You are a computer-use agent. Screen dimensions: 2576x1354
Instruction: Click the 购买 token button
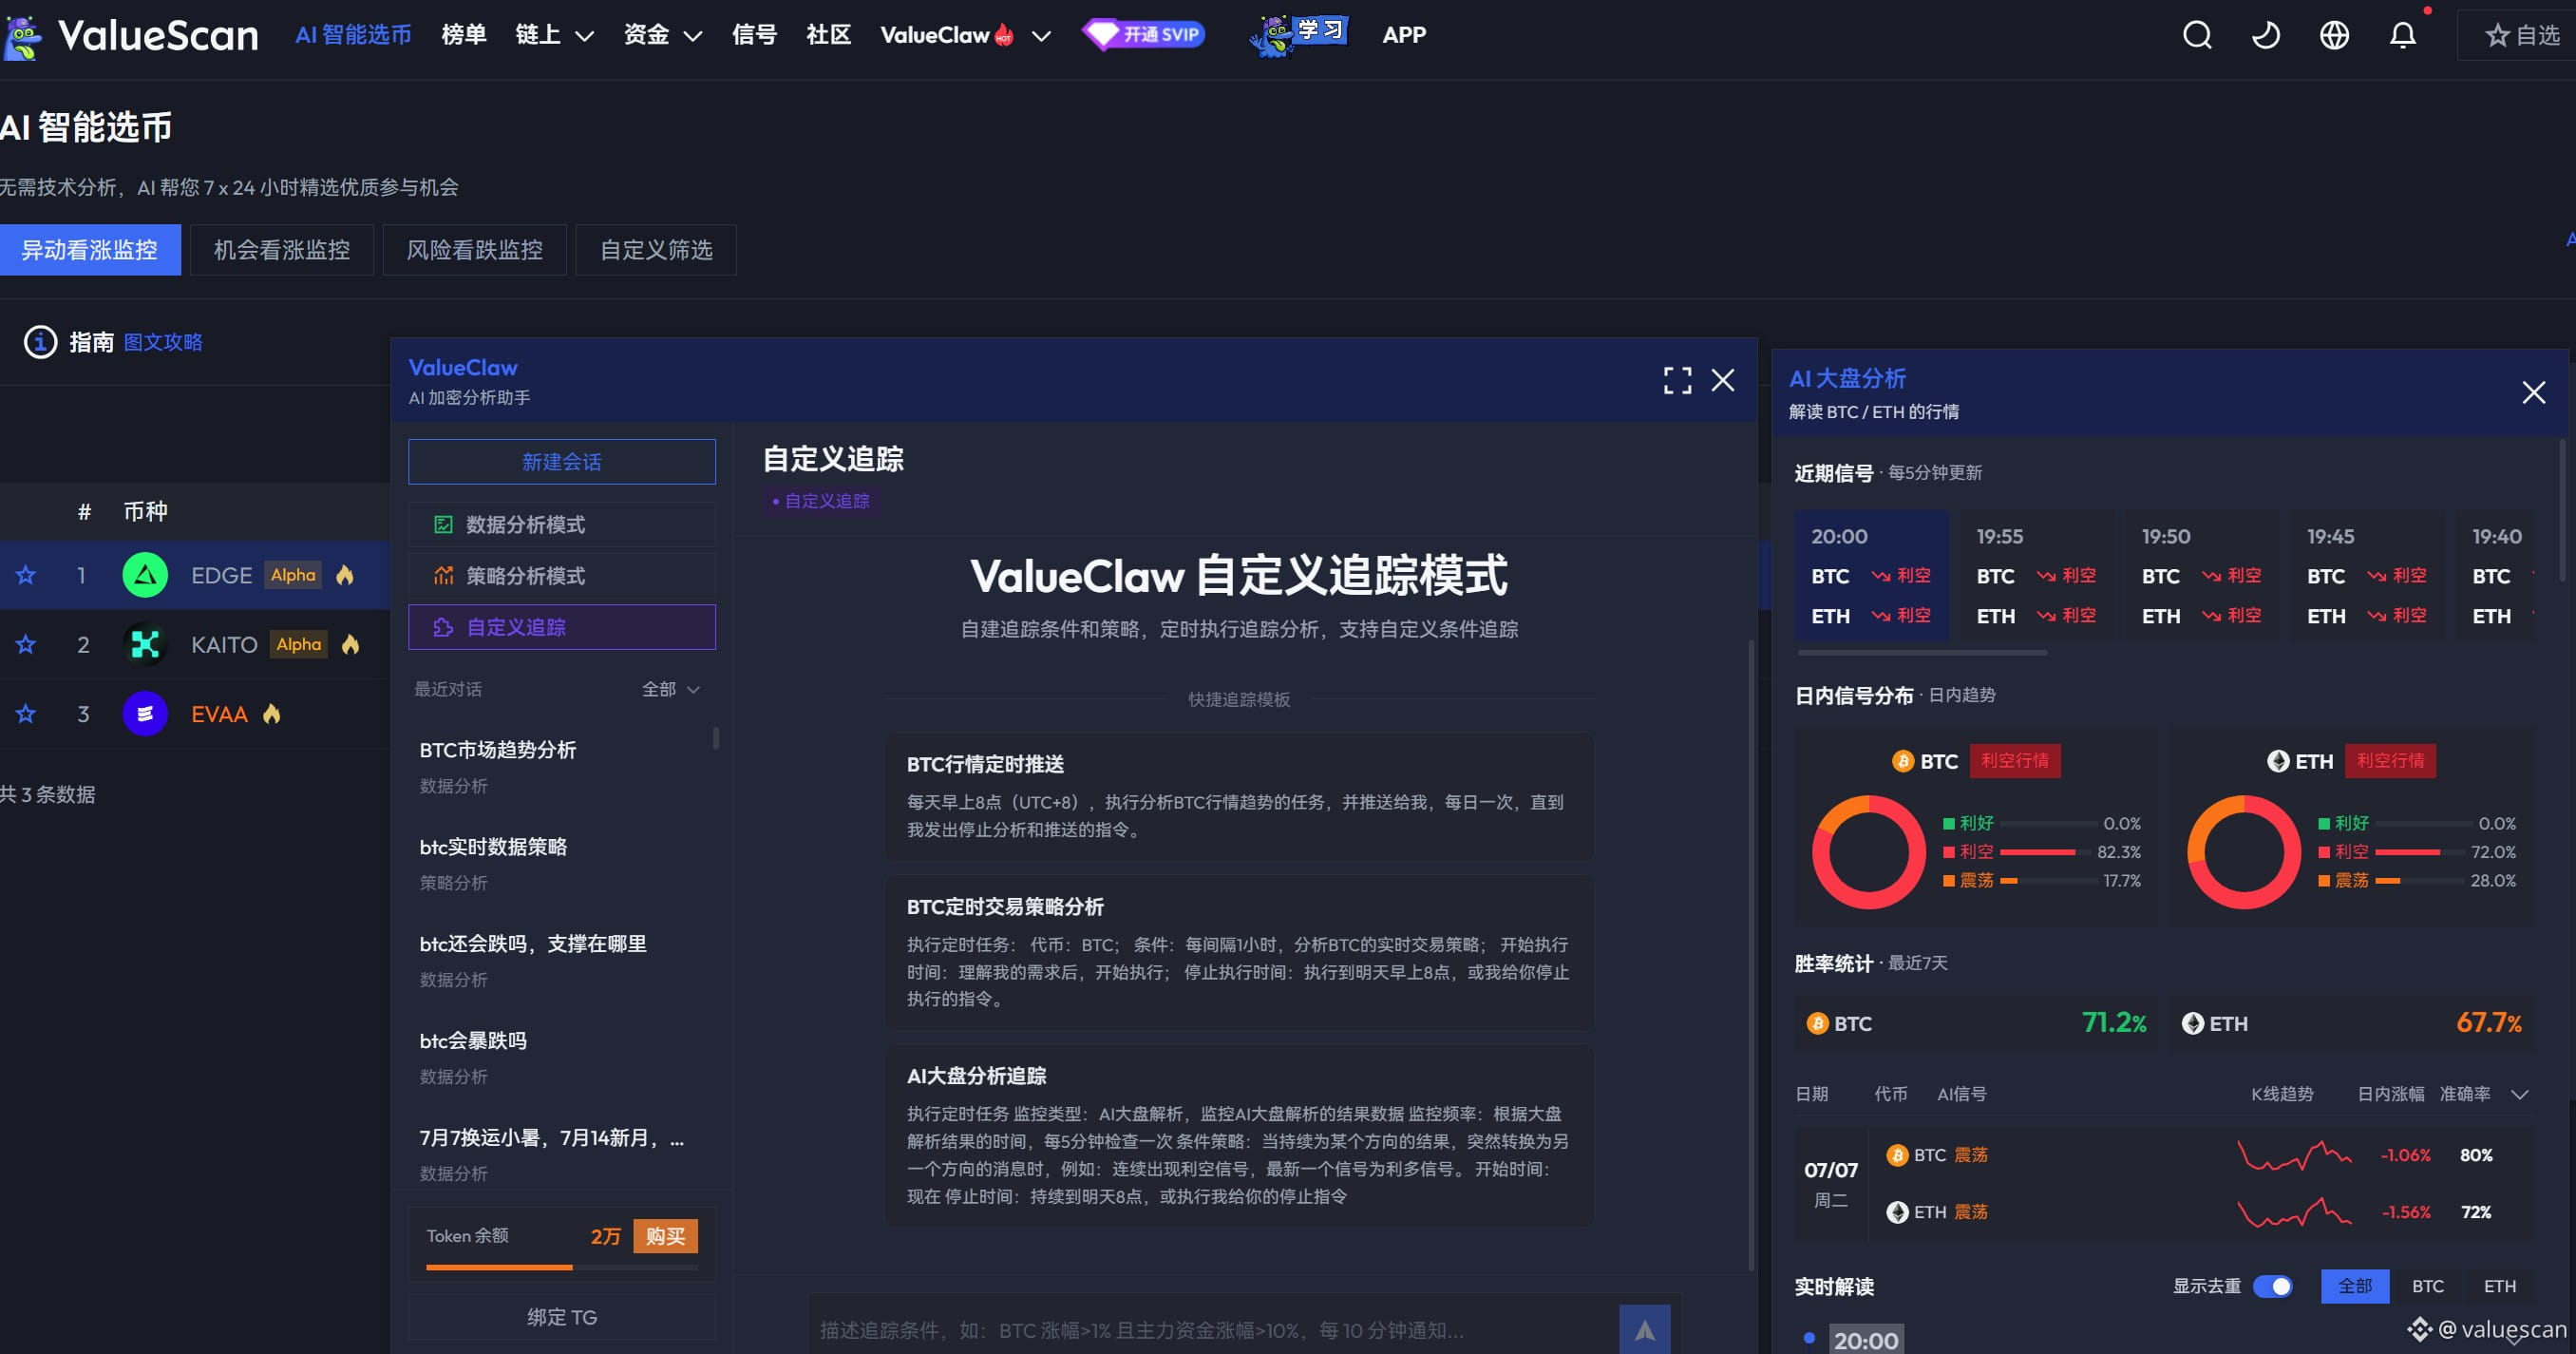pos(665,1236)
